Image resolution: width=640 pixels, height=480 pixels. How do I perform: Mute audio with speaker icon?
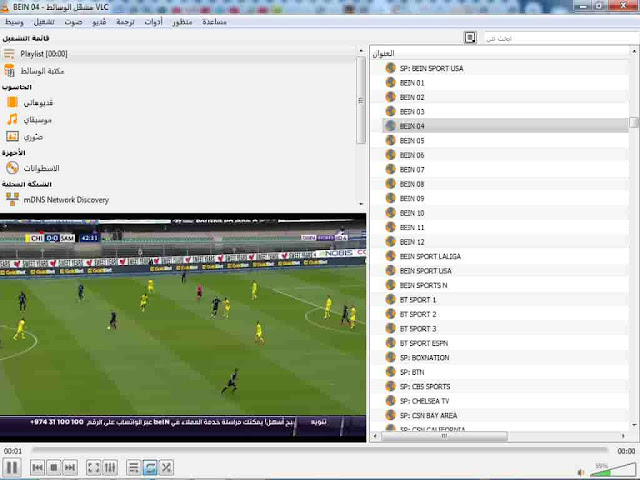[581, 472]
